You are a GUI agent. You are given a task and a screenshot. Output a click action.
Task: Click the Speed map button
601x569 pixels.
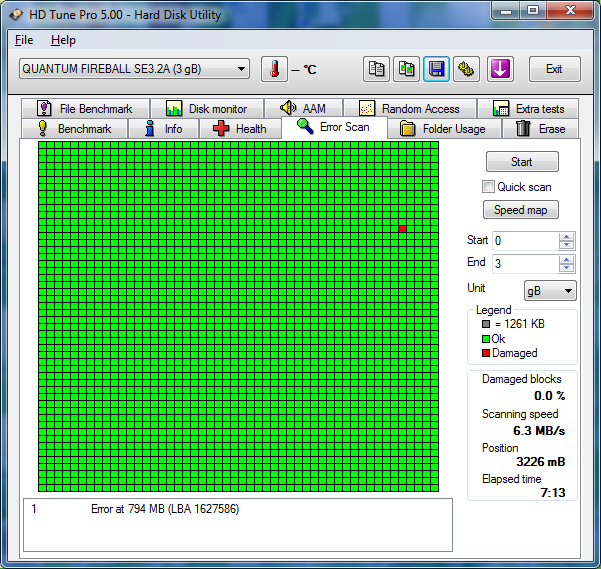(522, 210)
